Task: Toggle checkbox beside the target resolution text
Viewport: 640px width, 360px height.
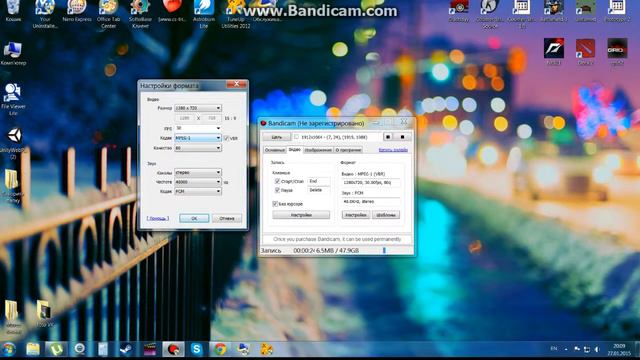Action: [296, 137]
